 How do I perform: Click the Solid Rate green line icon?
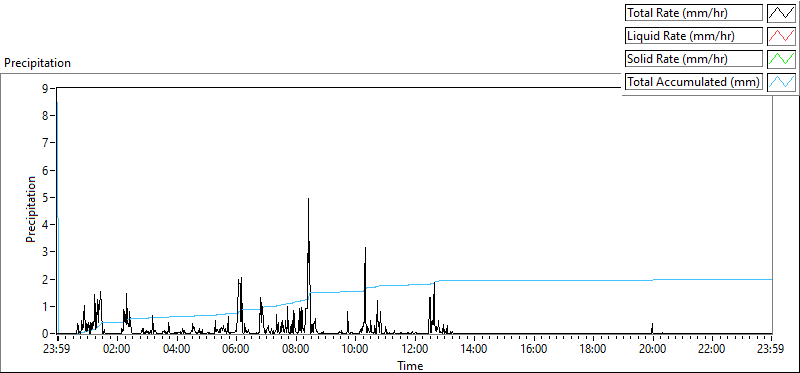782,59
